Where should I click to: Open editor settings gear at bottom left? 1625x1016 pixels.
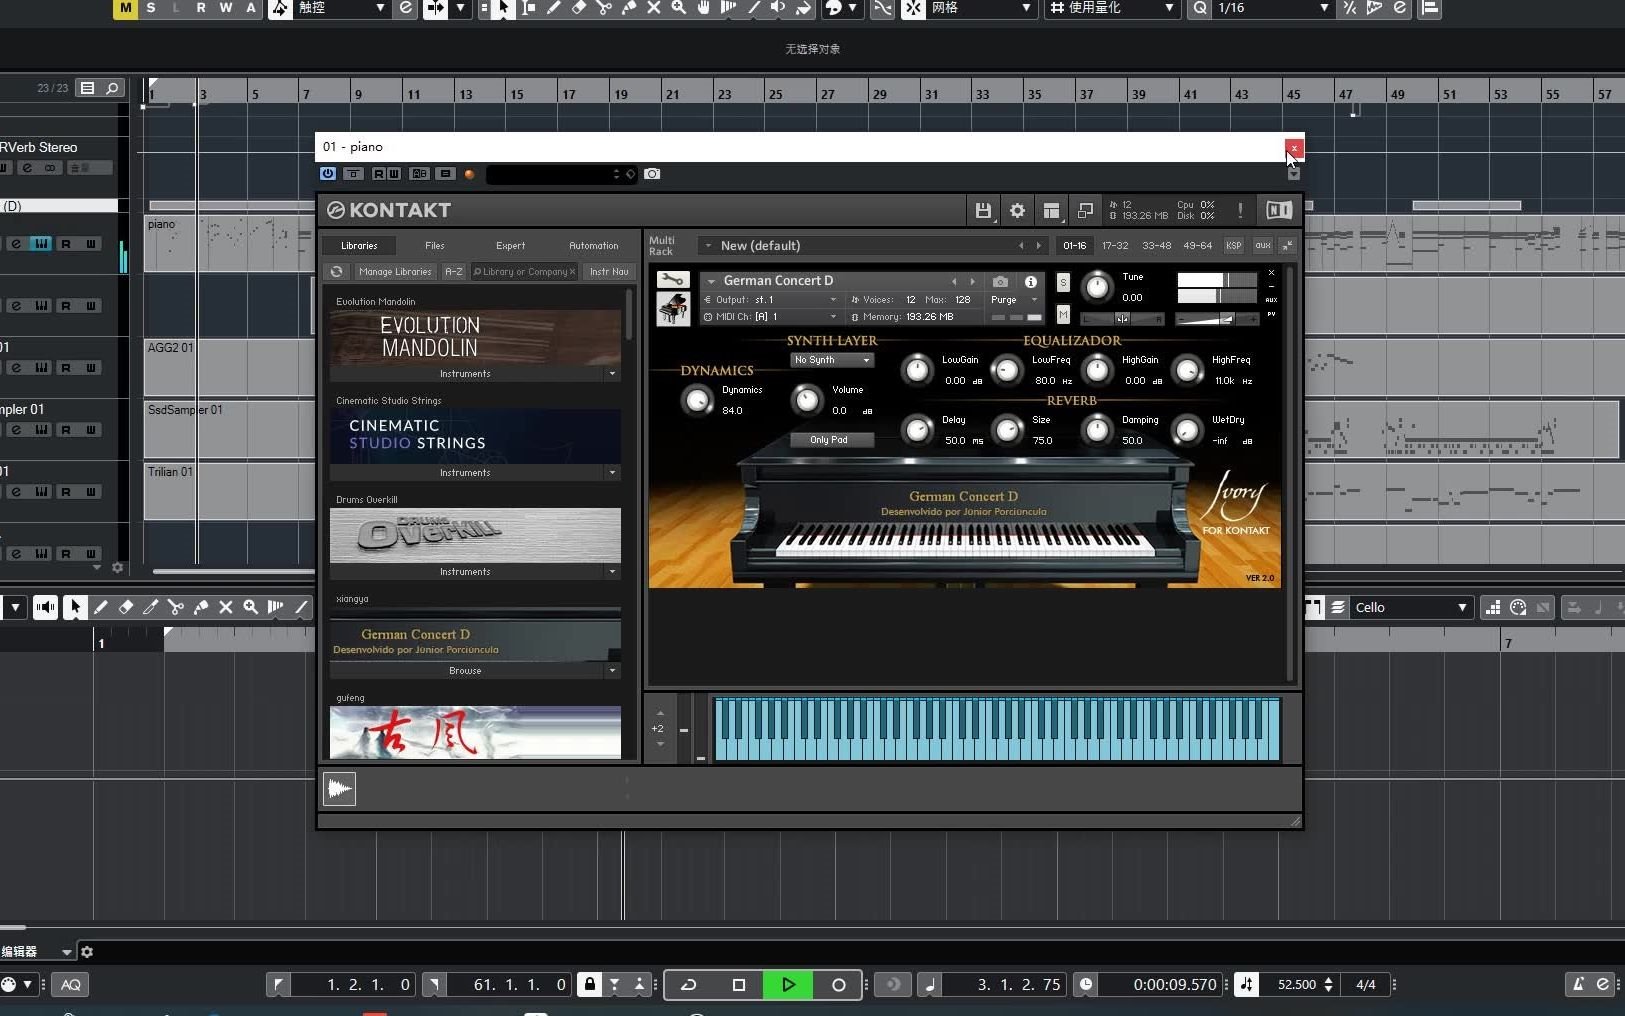(x=87, y=952)
